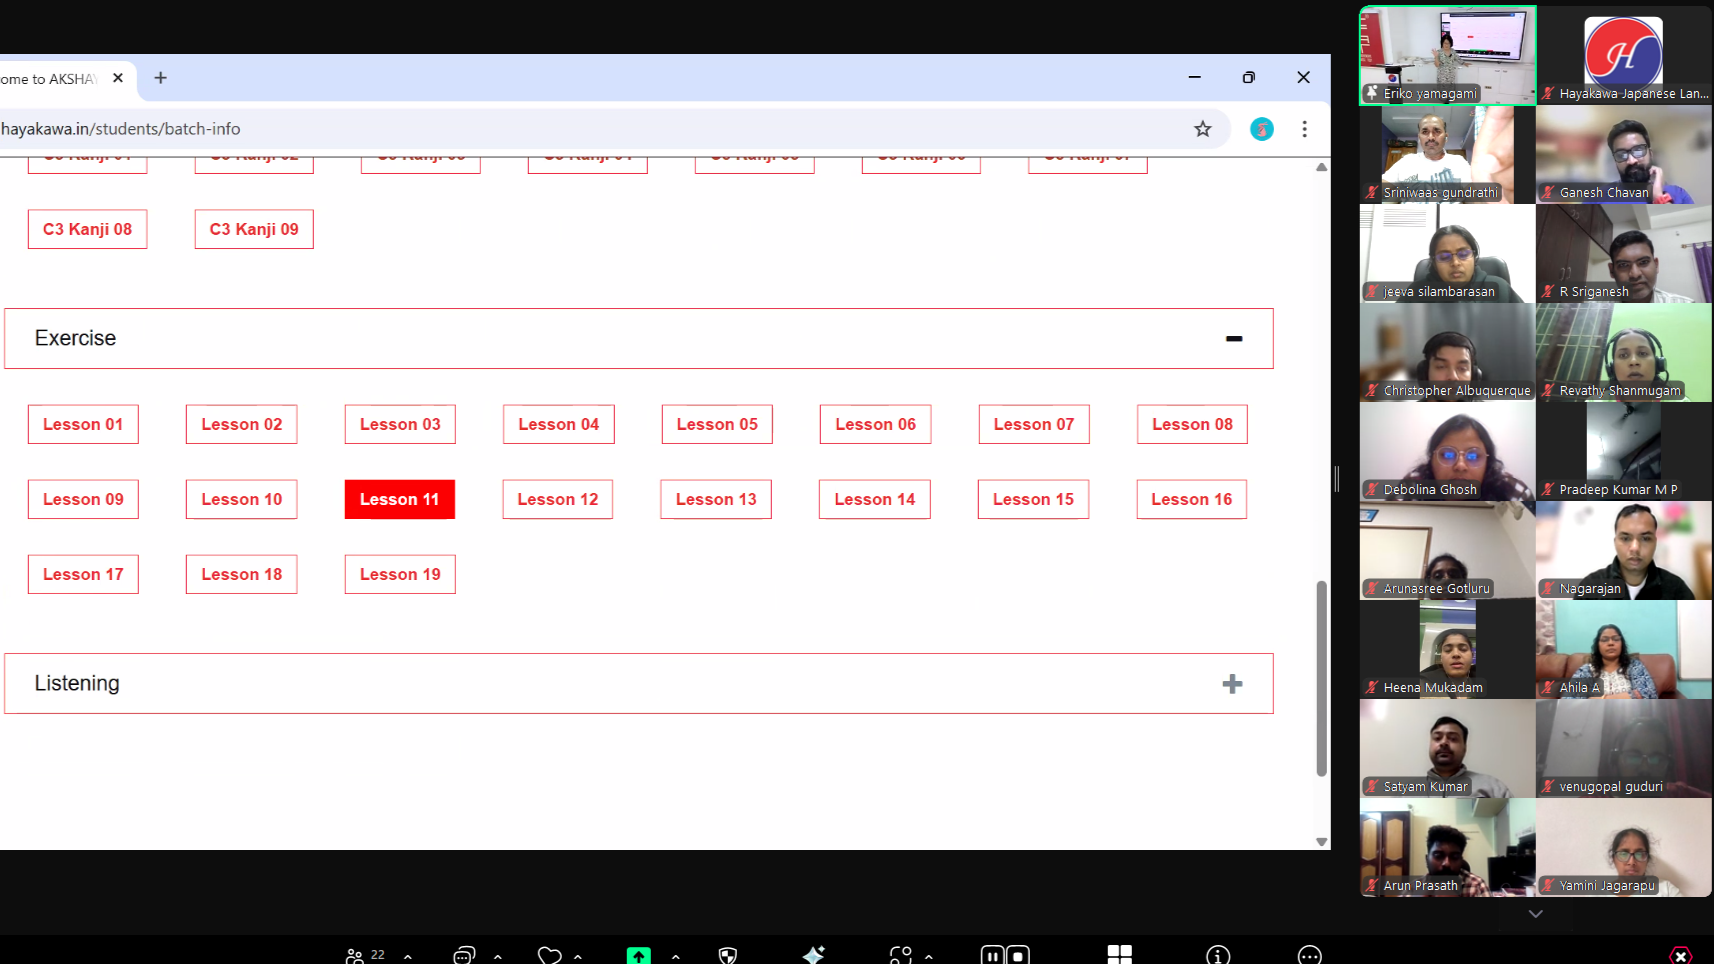Collapse the Exercise section
The image size is (1714, 964).
coord(1233,339)
